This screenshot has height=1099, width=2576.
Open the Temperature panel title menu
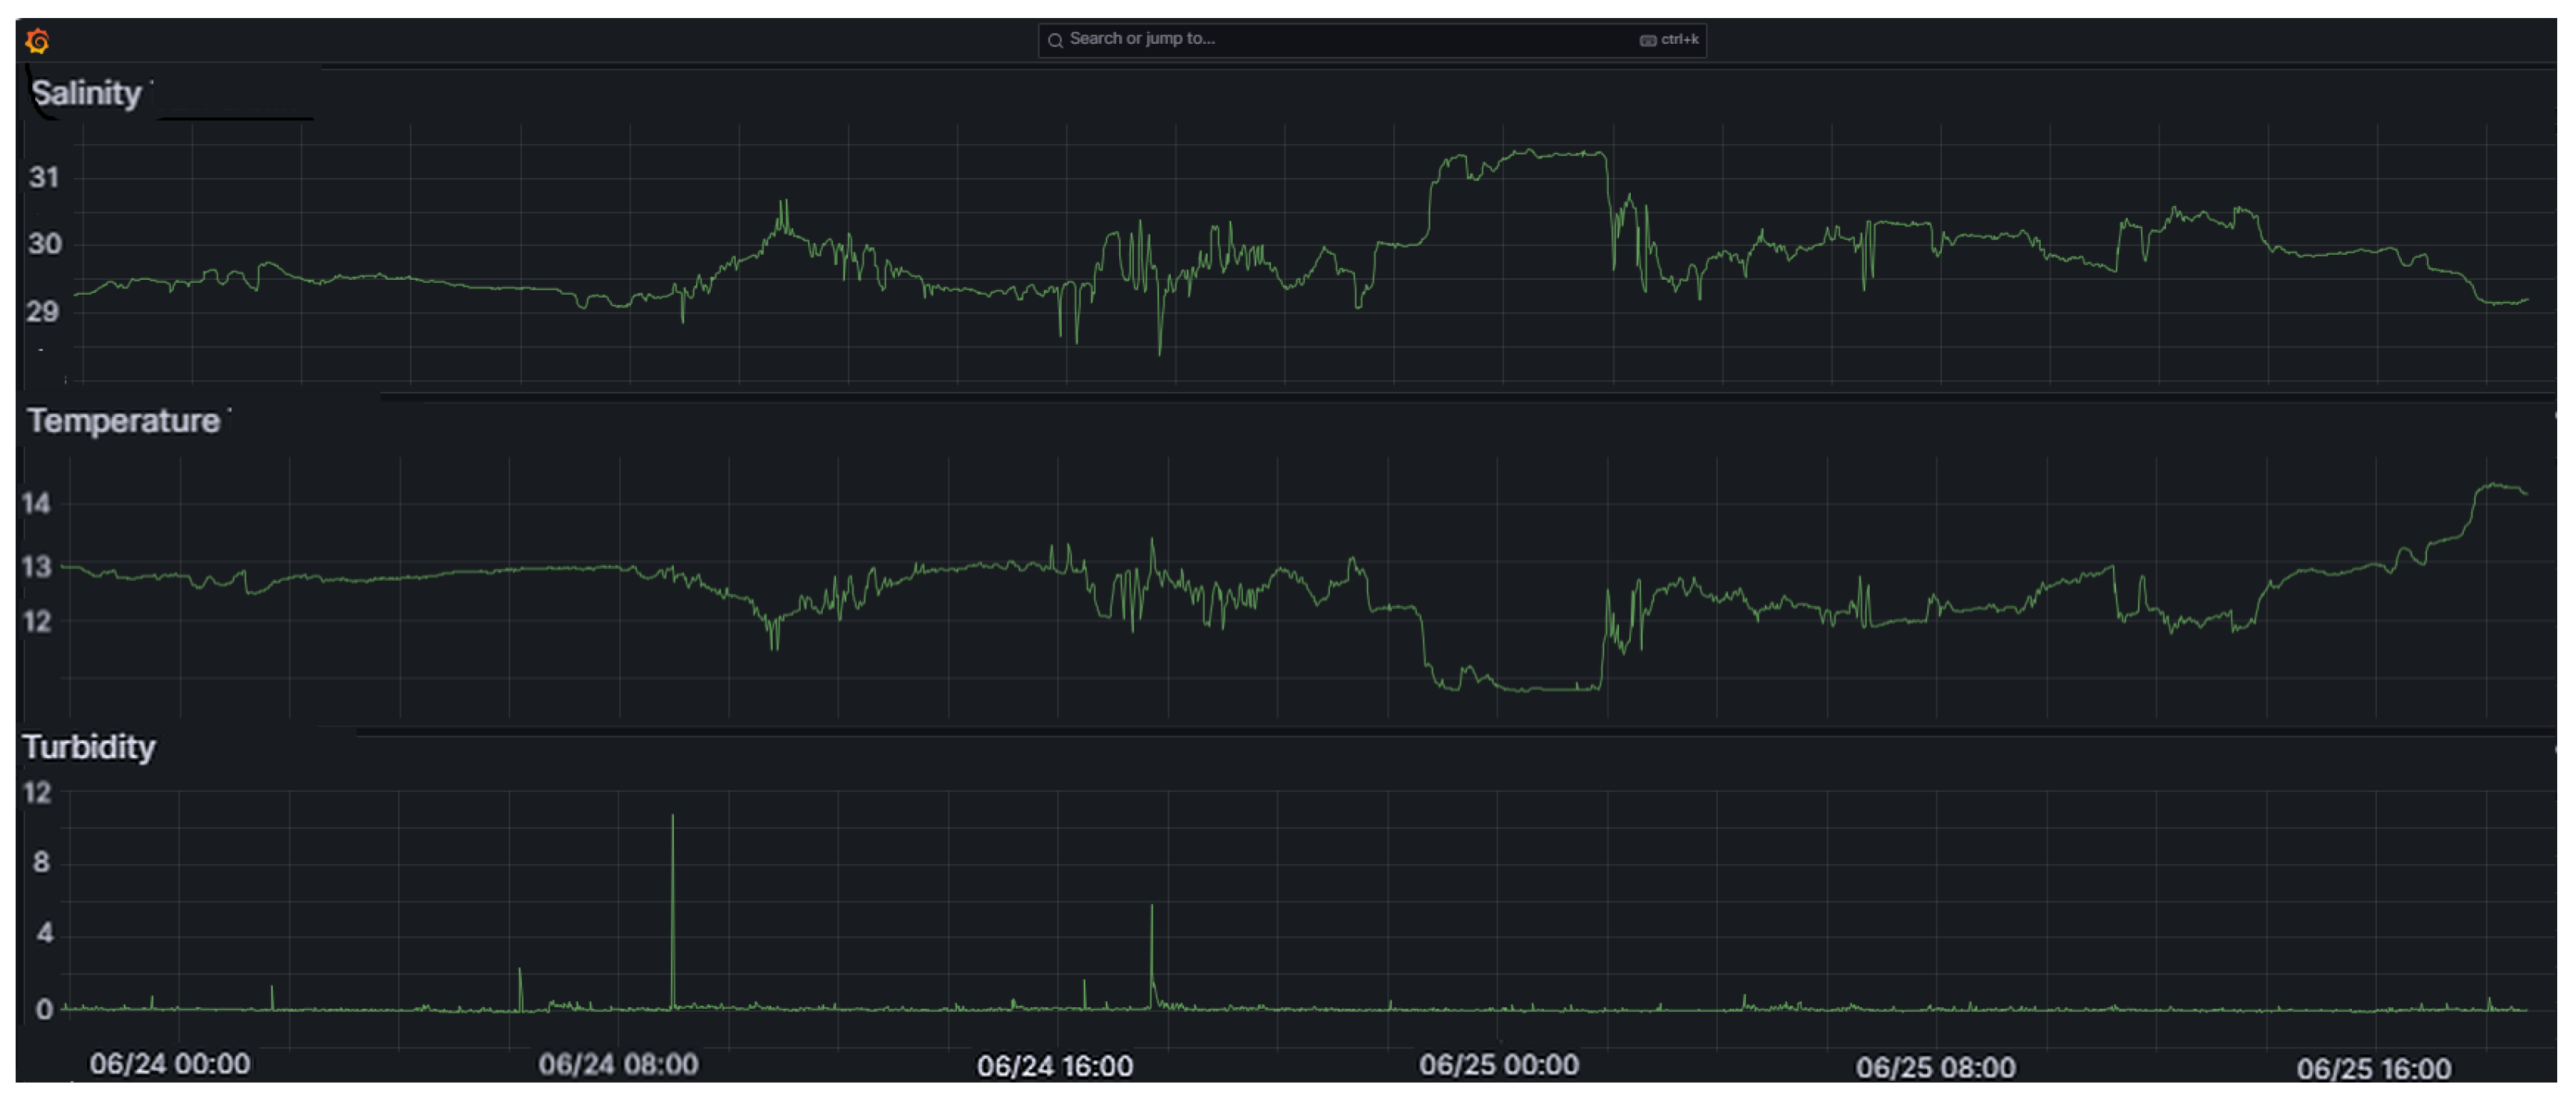coord(123,421)
